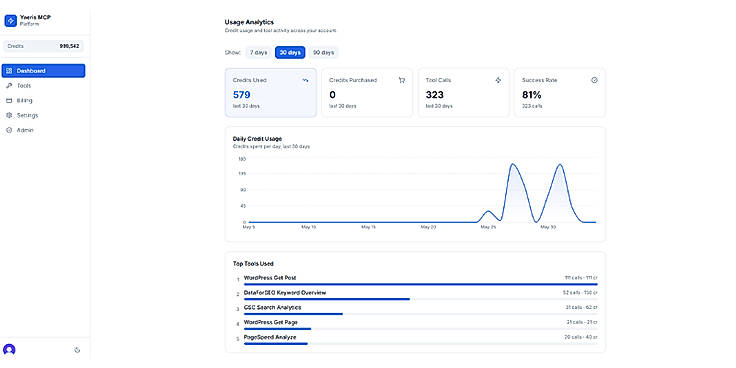Click the small icon right of the avatar
The image size is (736, 368).
point(77,350)
